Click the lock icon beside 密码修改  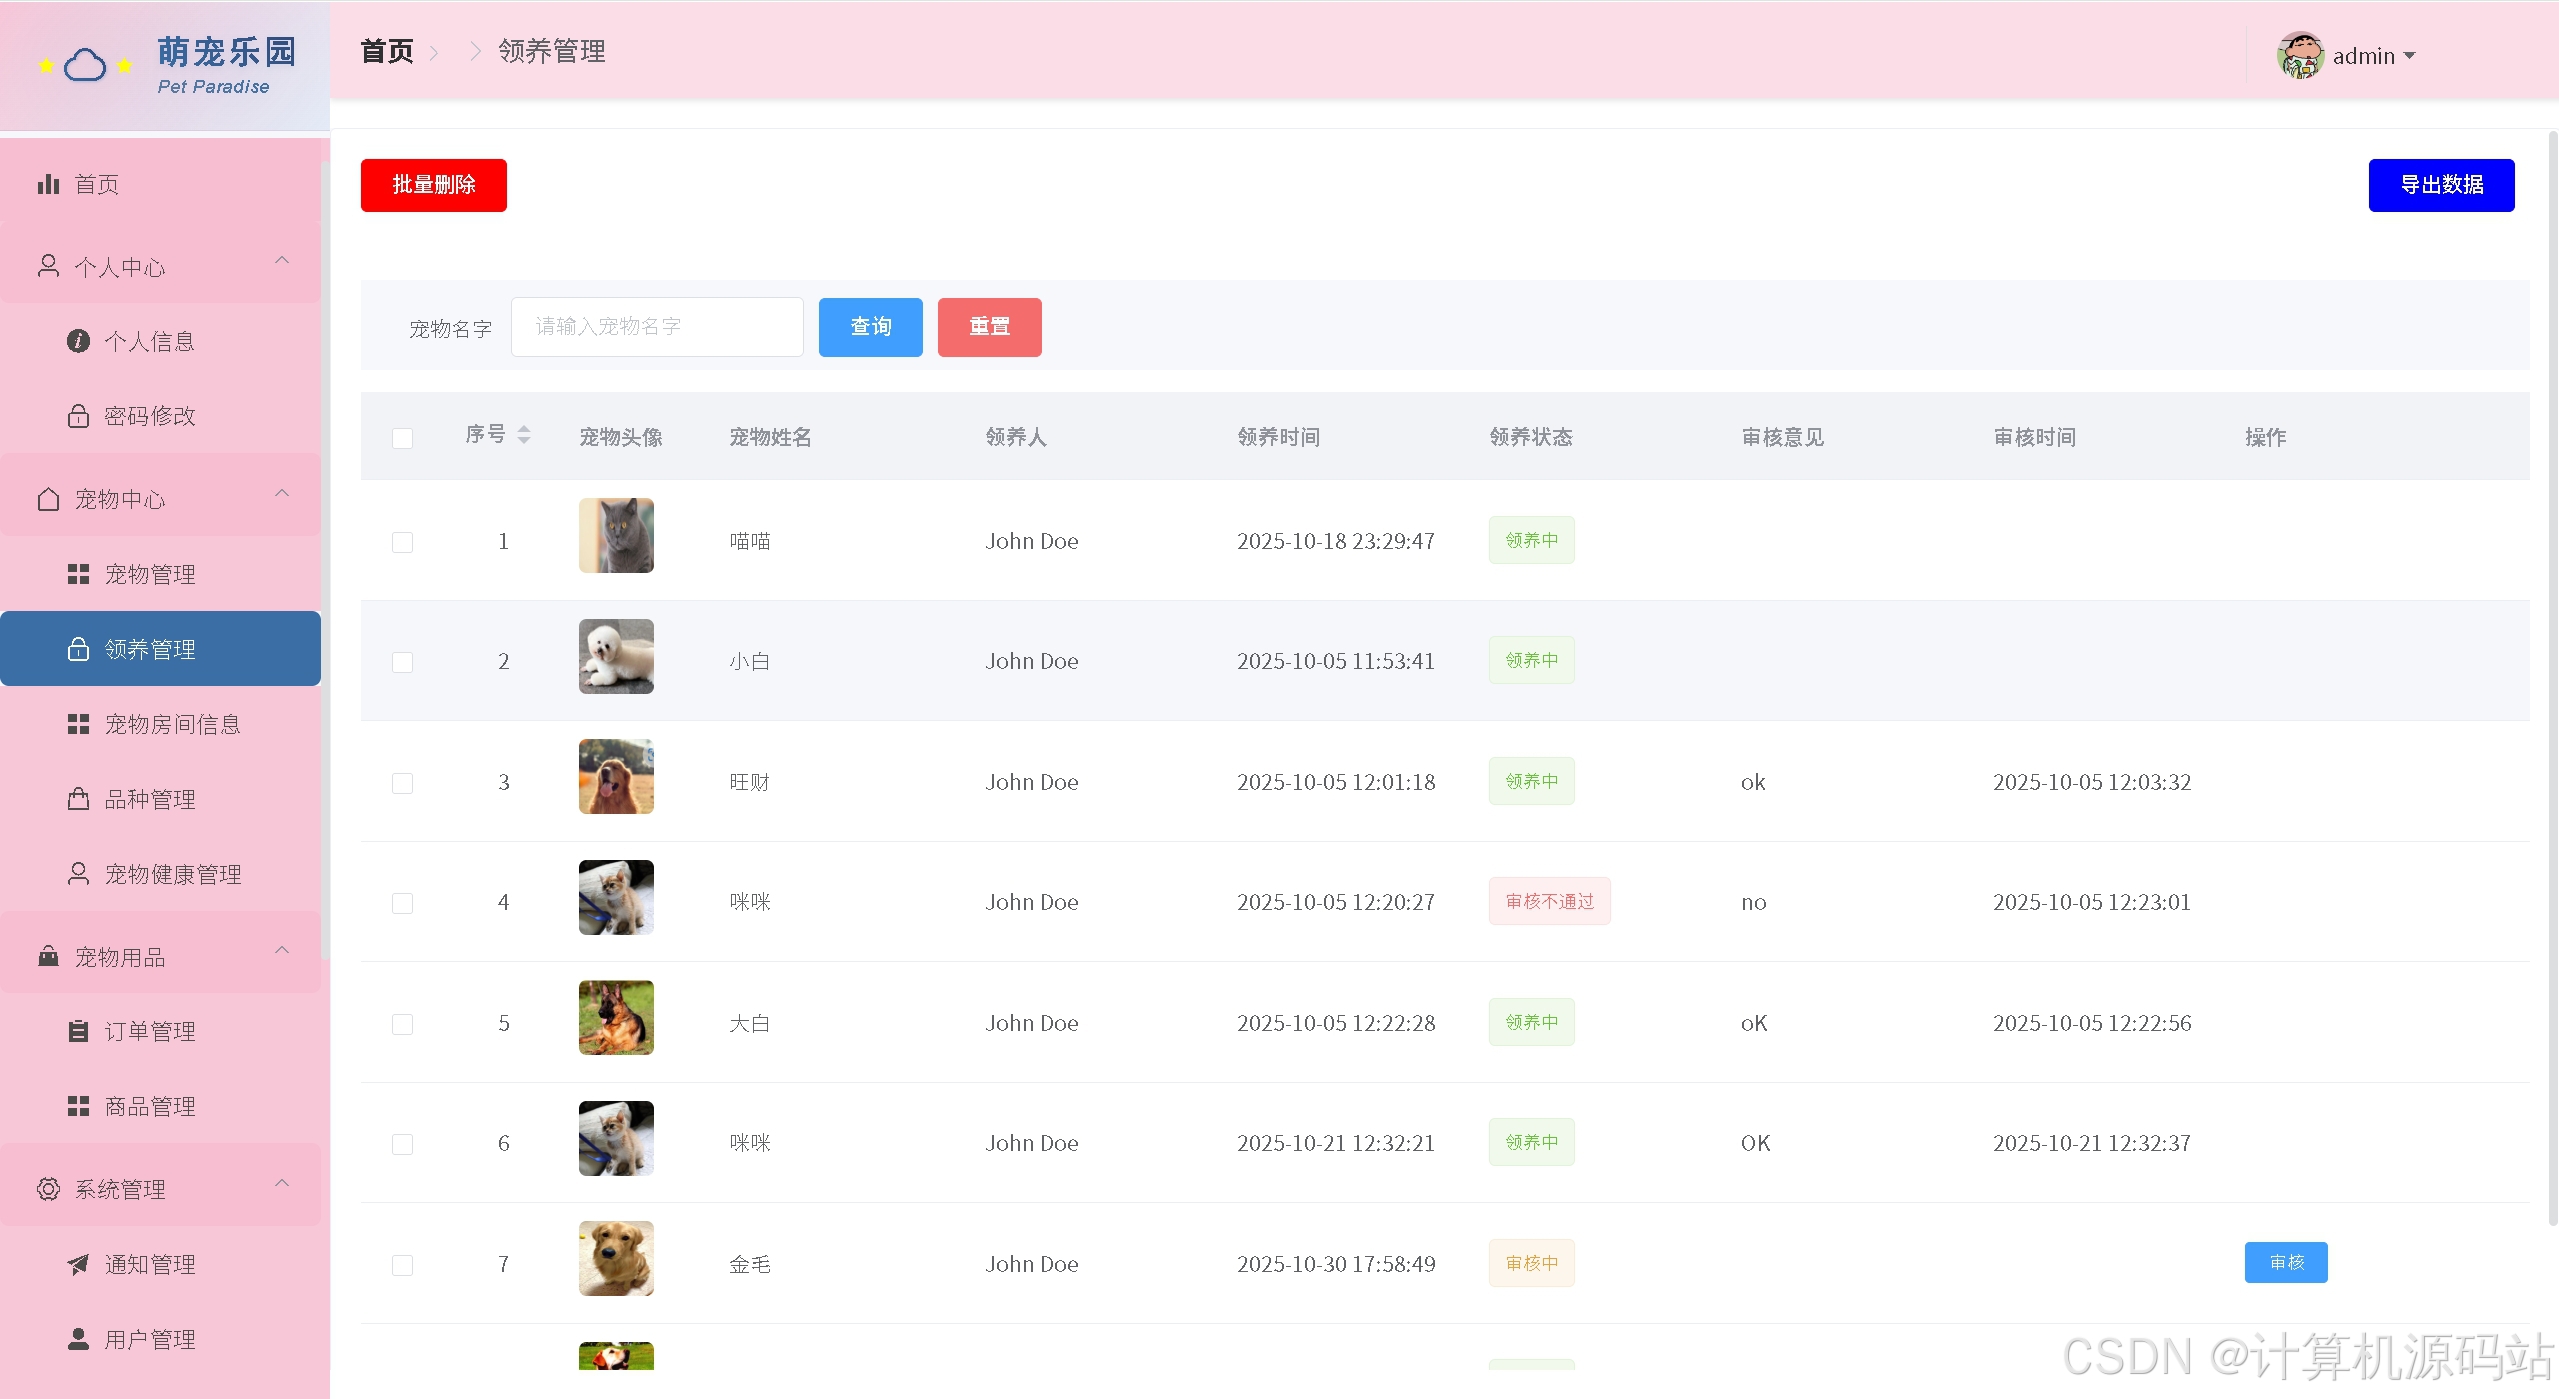[x=78, y=415]
